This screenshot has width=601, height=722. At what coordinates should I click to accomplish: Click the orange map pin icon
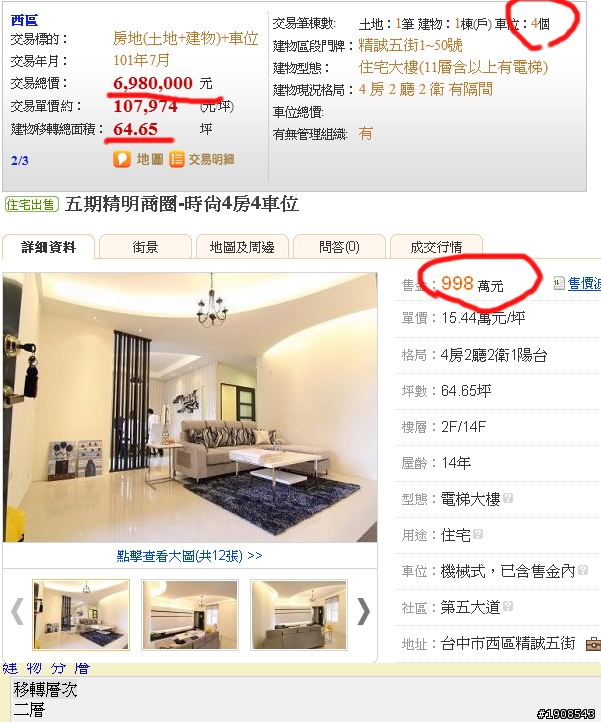click(x=122, y=159)
